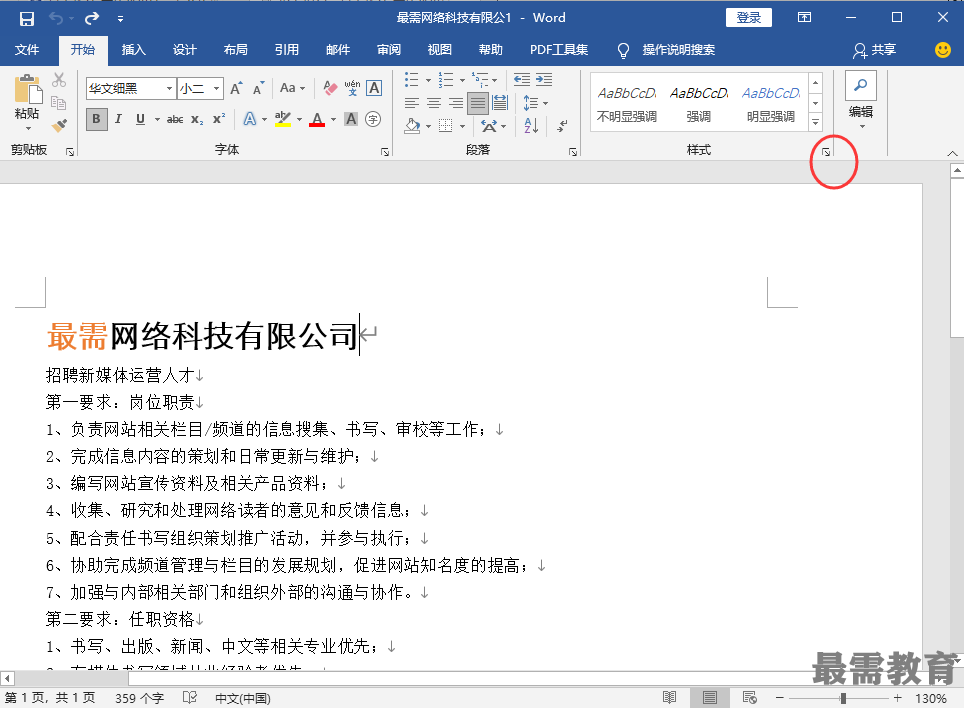Viewport: 964px width, 708px height.
Task: Align text left
Action: [x=412, y=103]
